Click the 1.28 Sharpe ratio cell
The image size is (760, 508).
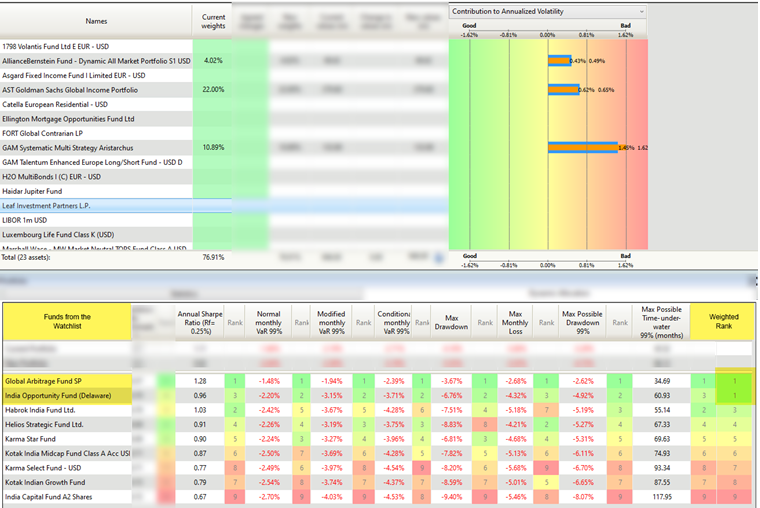[x=200, y=381]
